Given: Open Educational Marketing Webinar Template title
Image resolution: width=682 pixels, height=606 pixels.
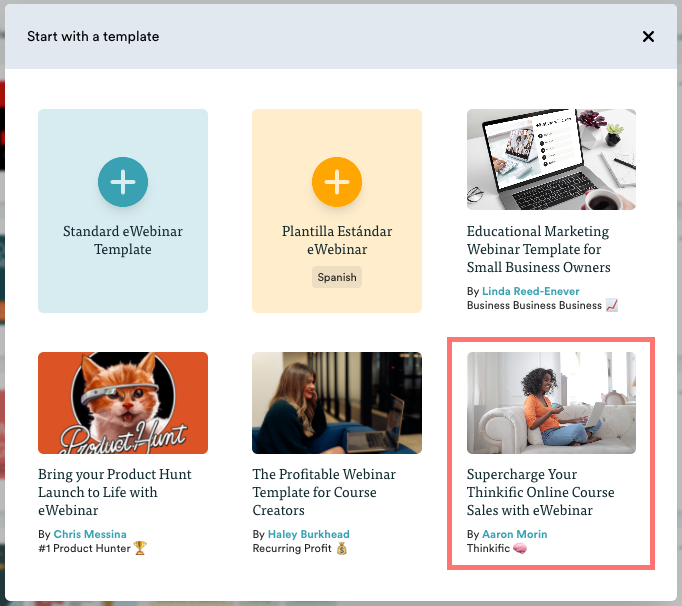Looking at the screenshot, I should [538, 249].
